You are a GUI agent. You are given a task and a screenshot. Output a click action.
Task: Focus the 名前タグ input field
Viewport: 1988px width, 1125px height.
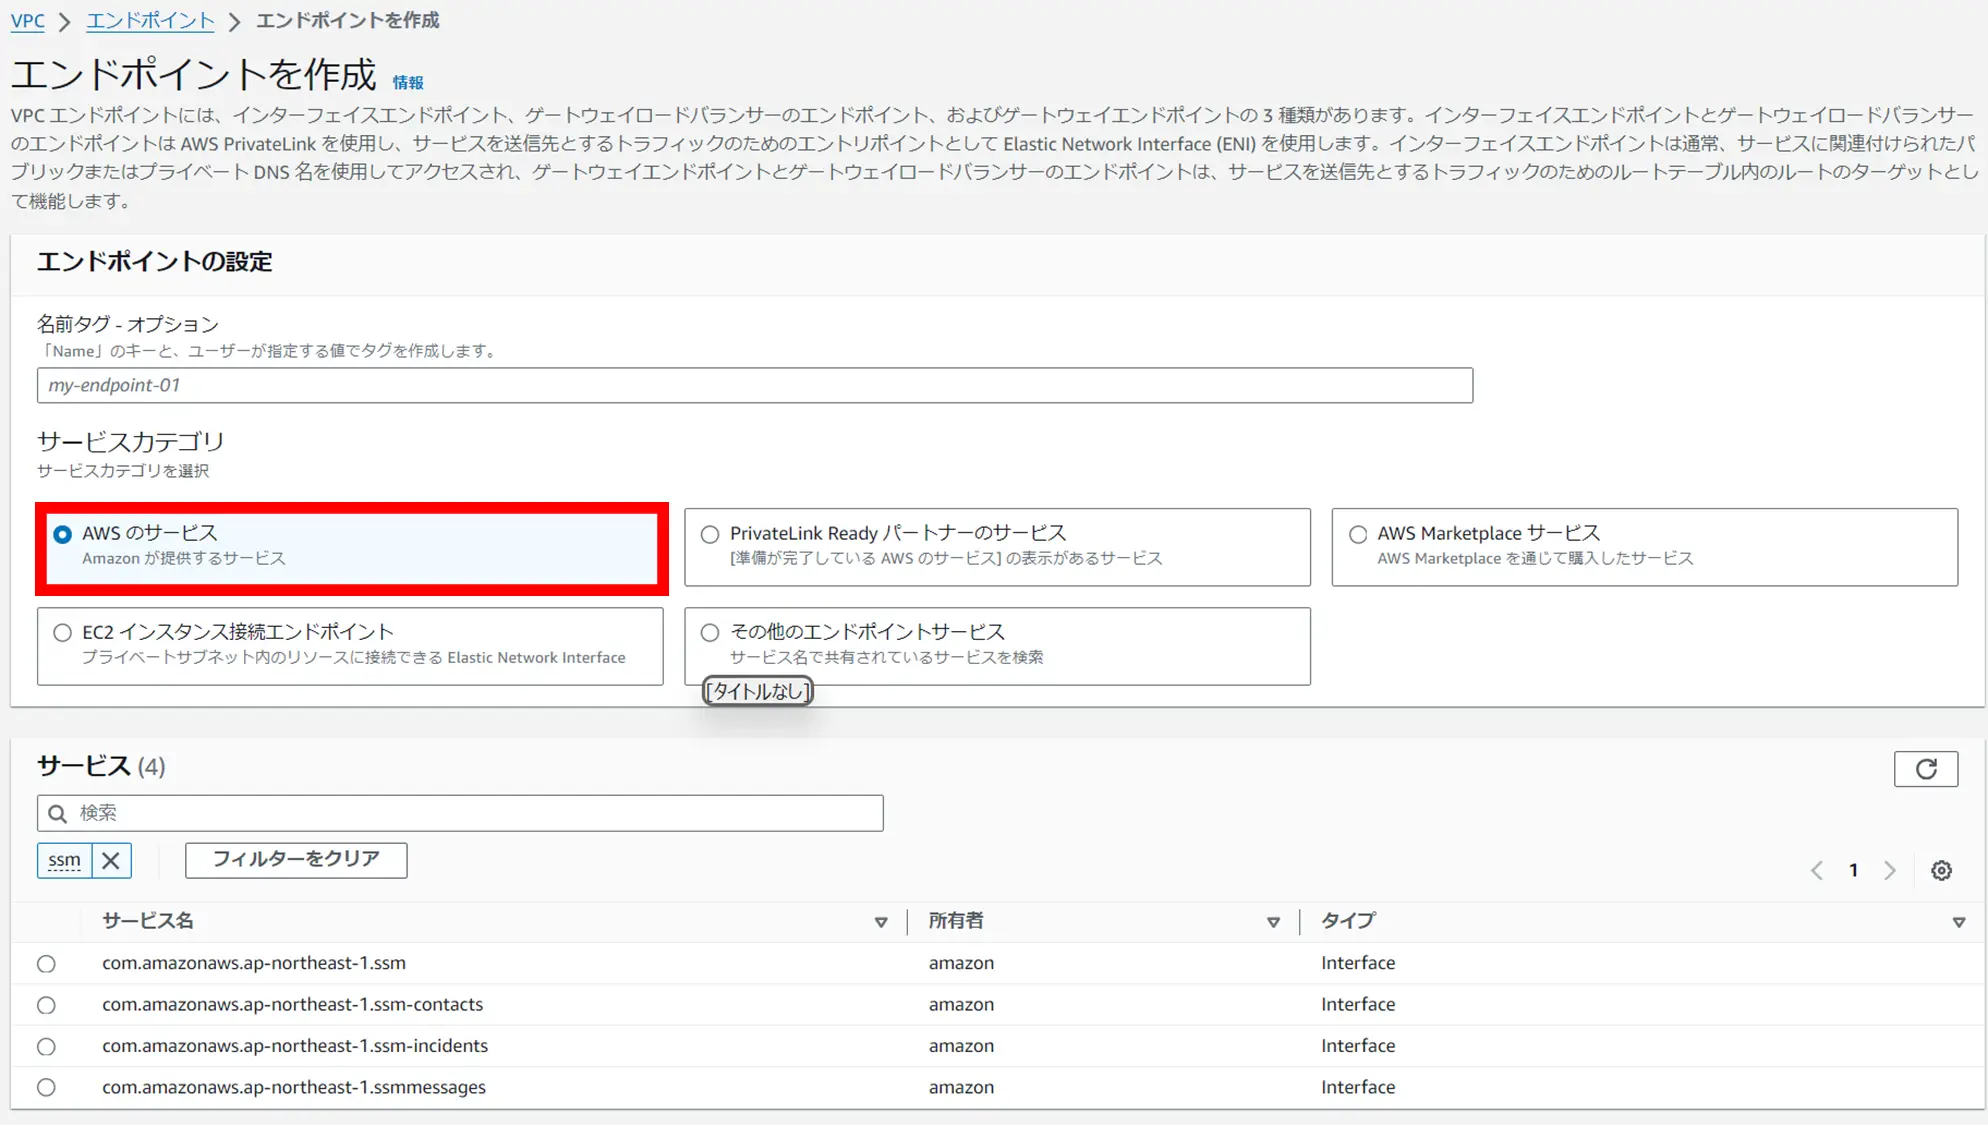coord(755,385)
